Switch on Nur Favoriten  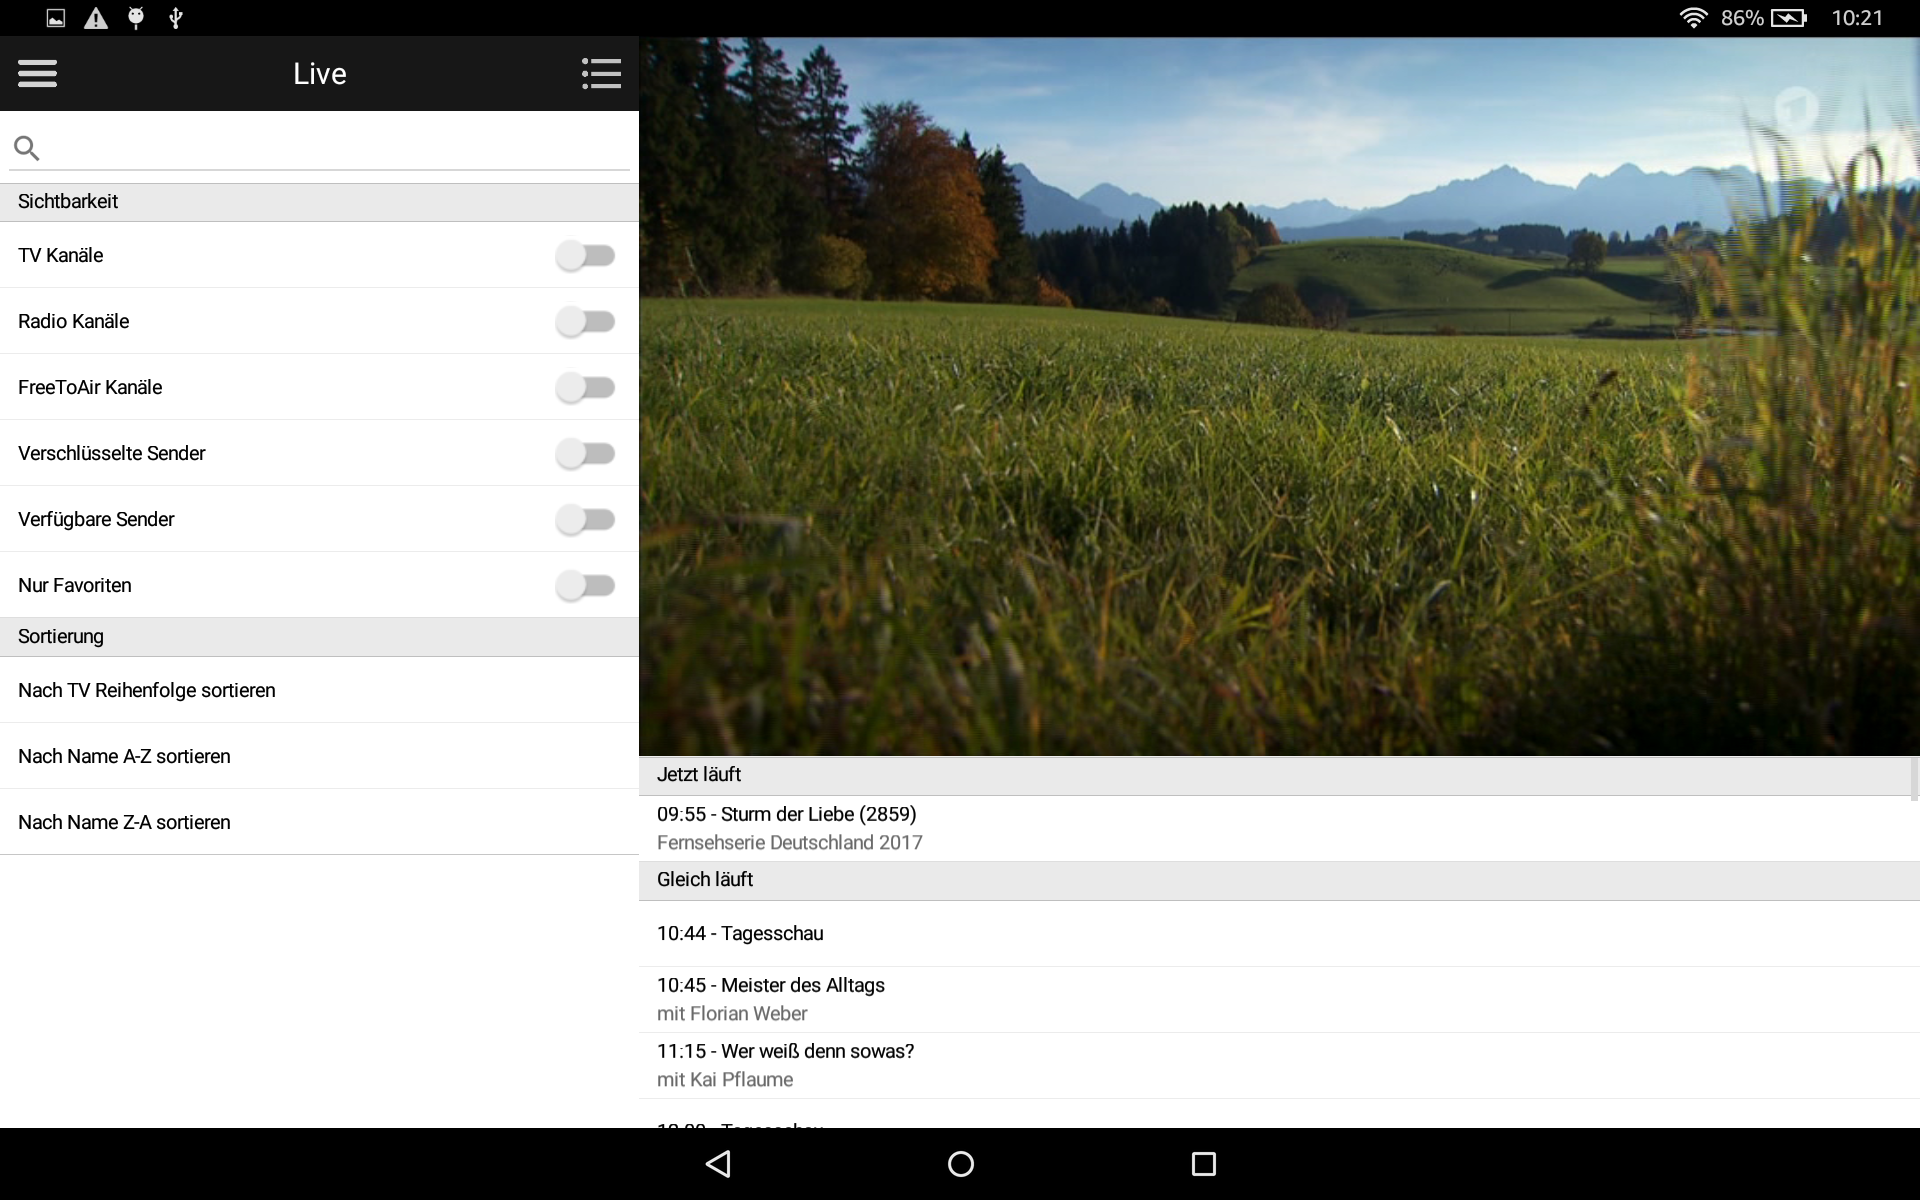pyautogui.click(x=586, y=585)
